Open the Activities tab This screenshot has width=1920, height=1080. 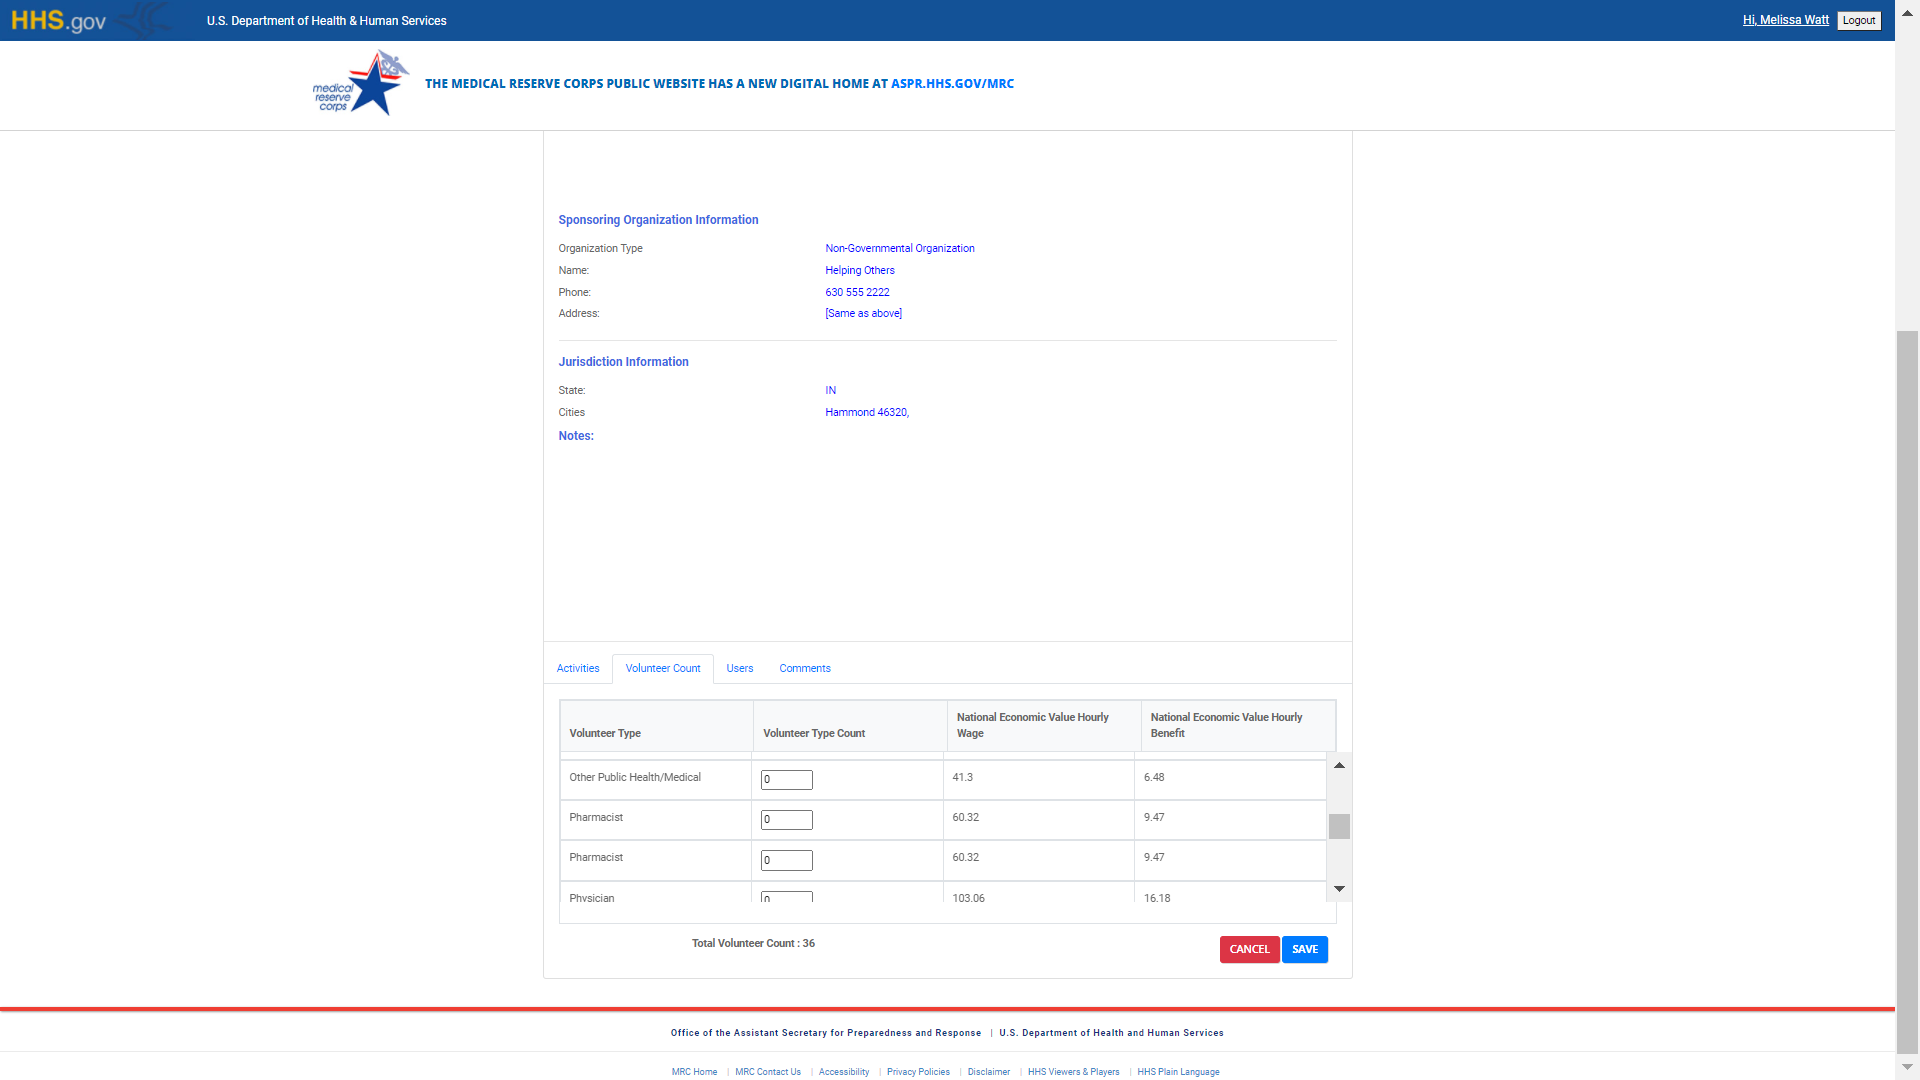coord(578,669)
